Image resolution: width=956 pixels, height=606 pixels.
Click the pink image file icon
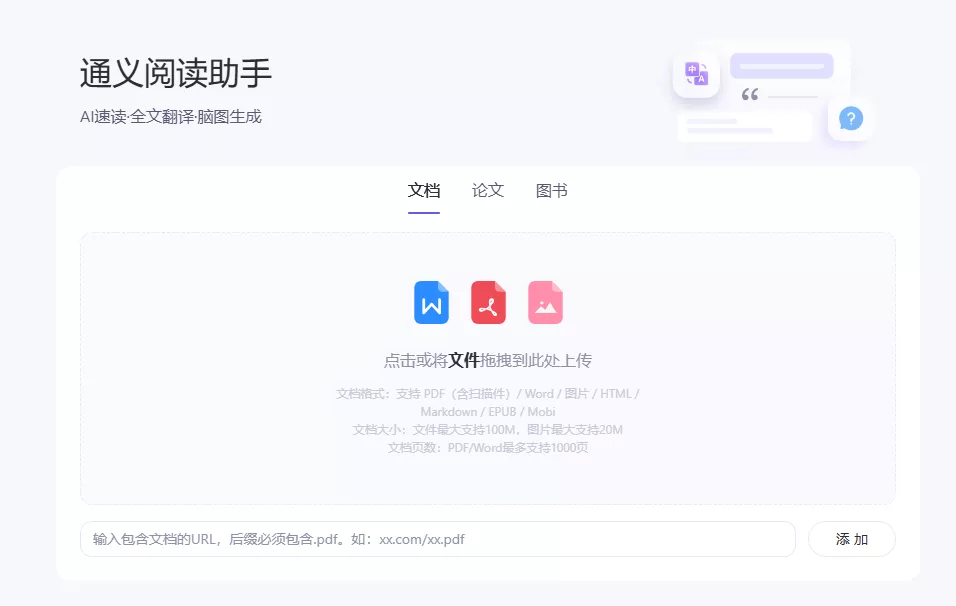[545, 302]
